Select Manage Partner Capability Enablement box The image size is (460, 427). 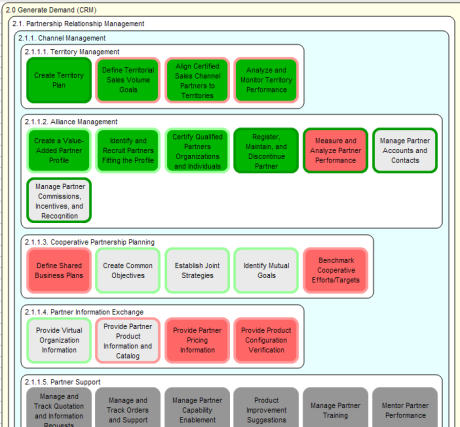point(197,407)
